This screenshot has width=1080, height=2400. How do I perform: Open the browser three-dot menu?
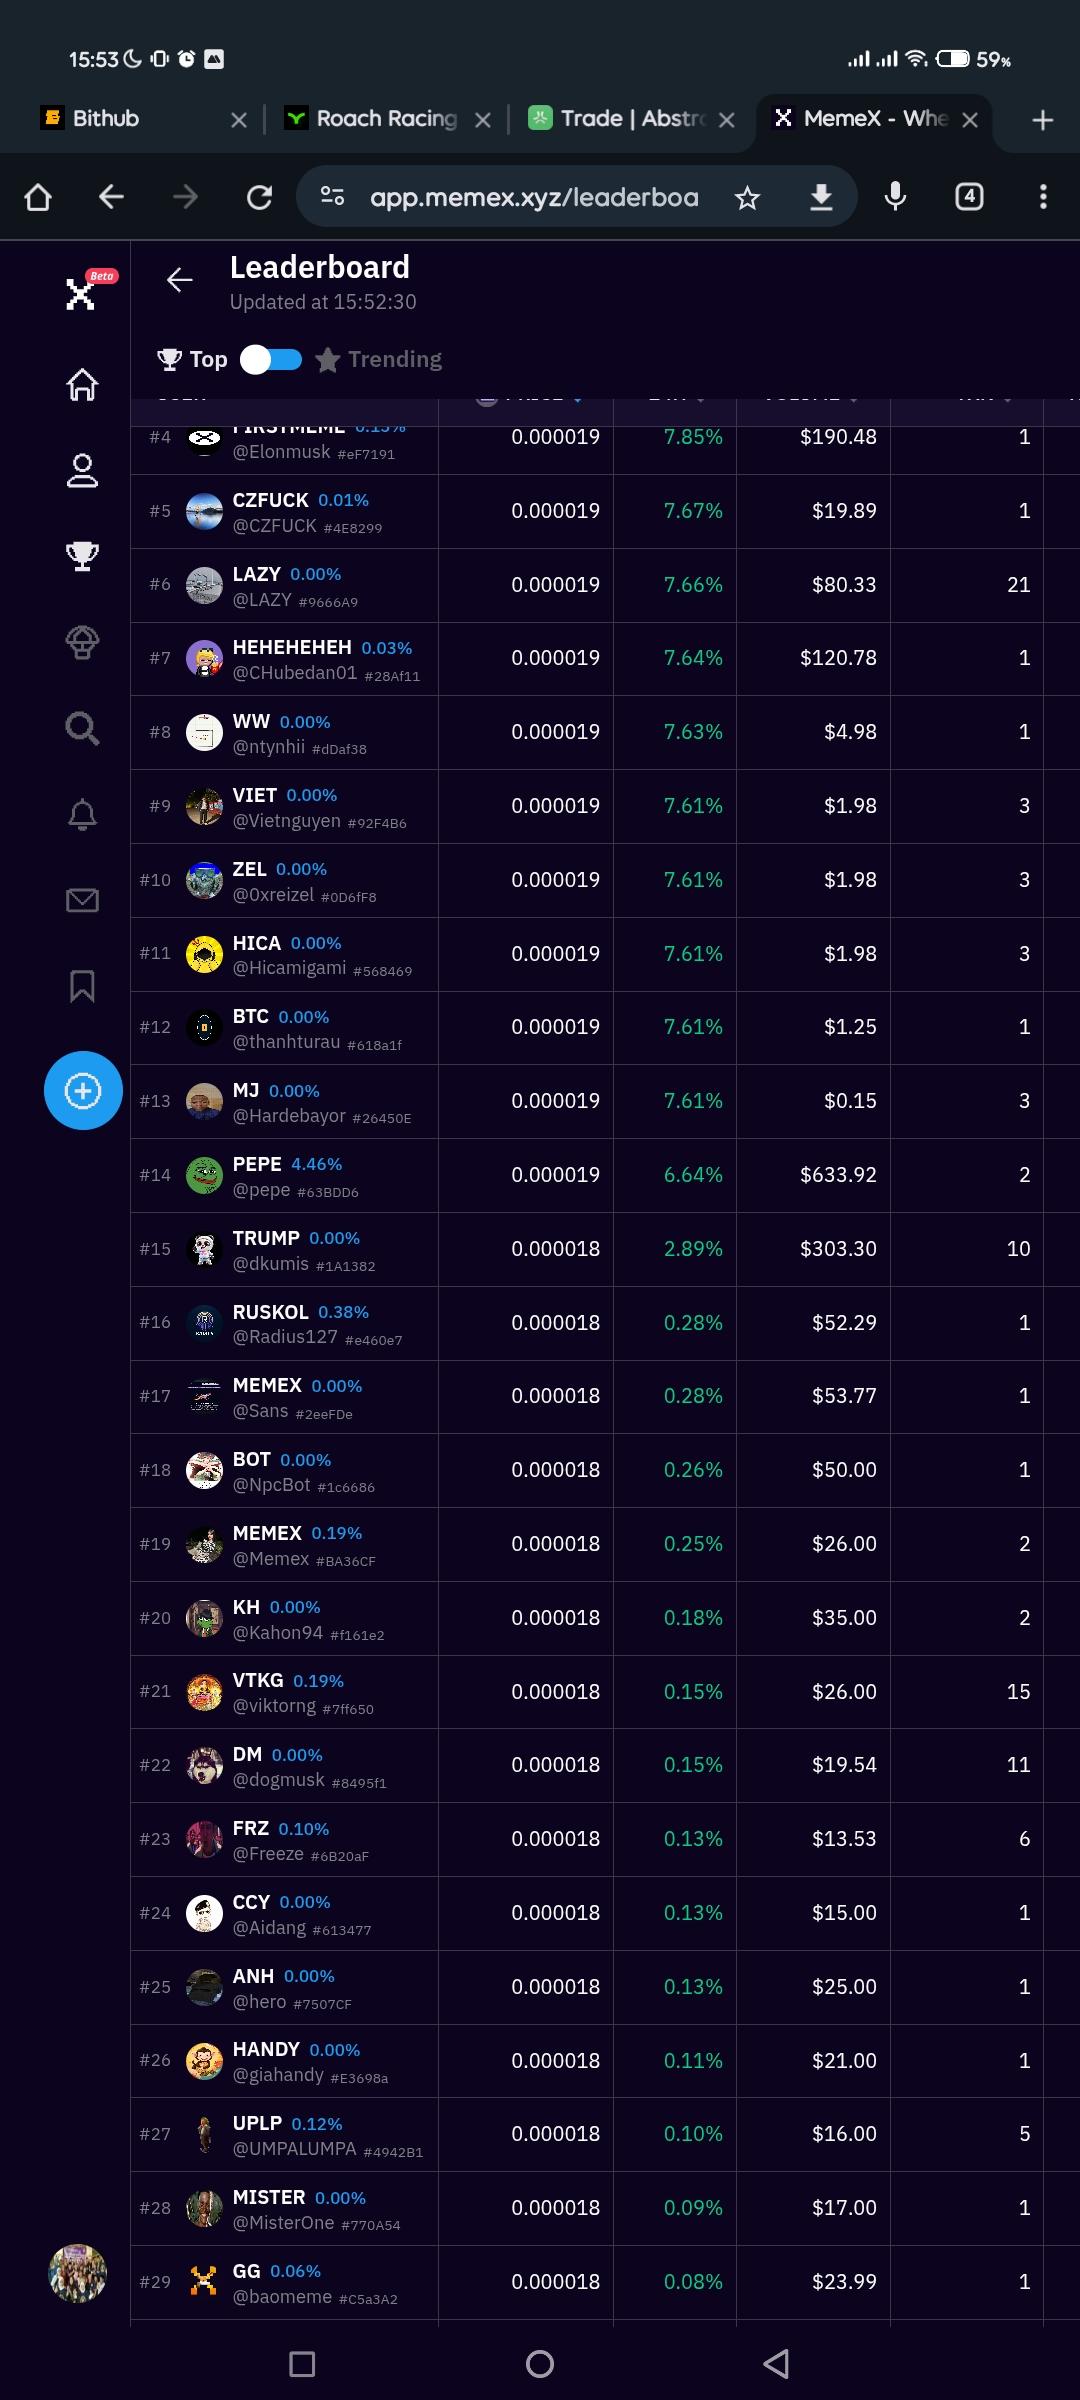tap(1042, 197)
